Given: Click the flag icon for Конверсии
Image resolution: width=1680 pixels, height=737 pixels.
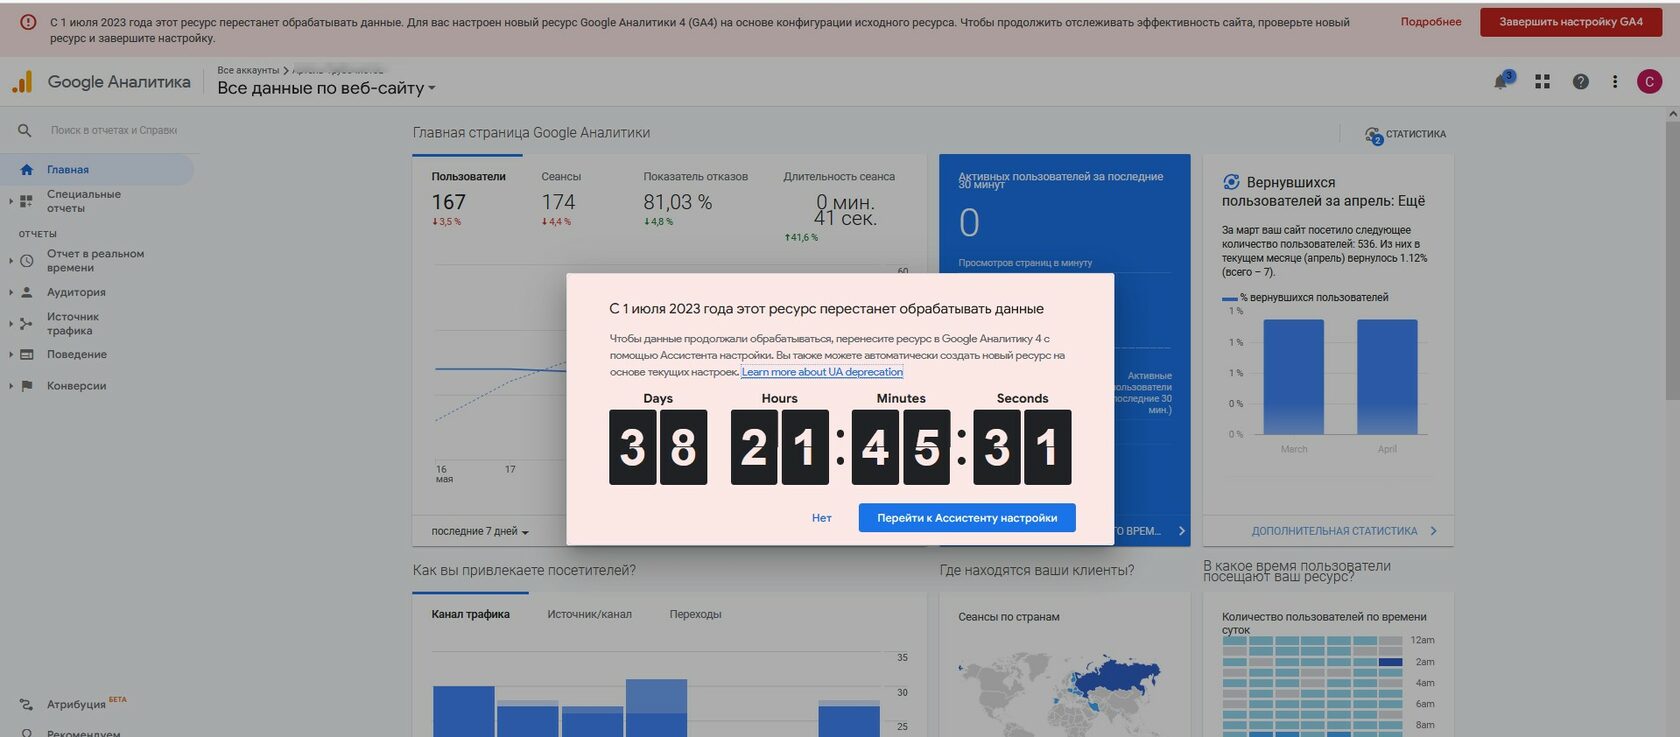Looking at the screenshot, I should click(x=26, y=386).
